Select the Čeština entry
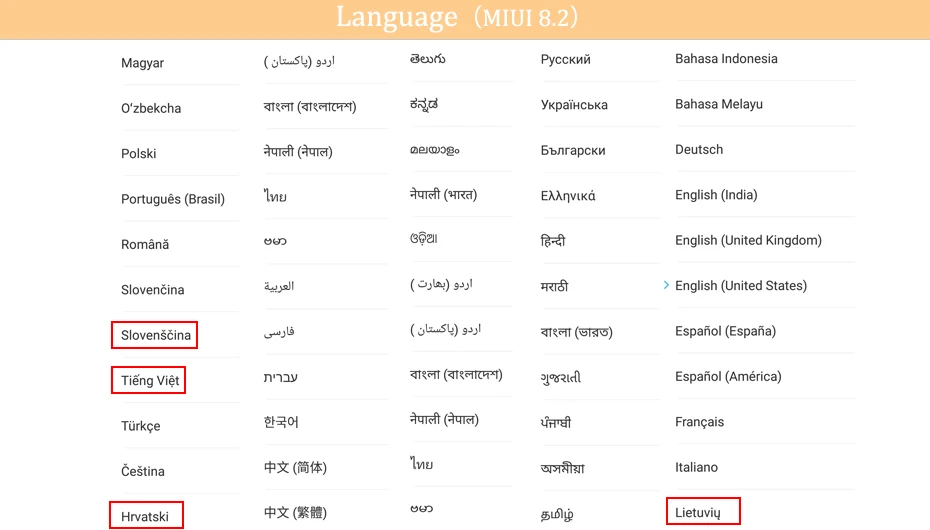The width and height of the screenshot is (930, 530). [x=142, y=471]
